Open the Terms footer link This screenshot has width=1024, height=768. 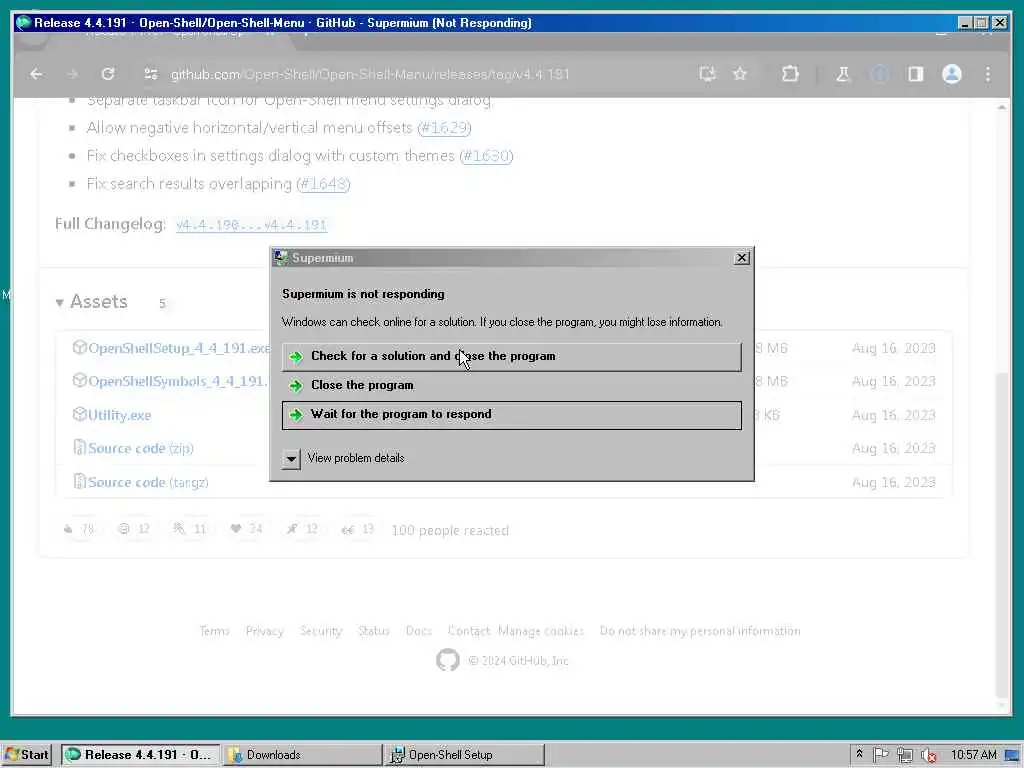pyautogui.click(x=214, y=631)
